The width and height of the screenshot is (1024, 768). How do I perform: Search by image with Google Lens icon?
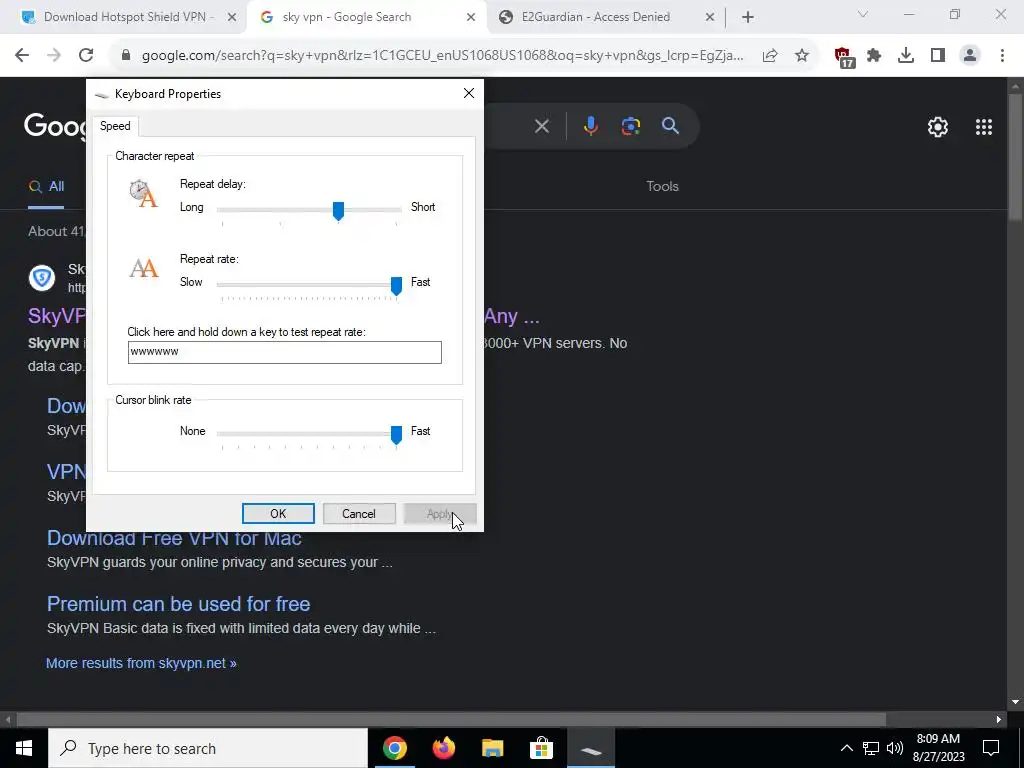[630, 126]
